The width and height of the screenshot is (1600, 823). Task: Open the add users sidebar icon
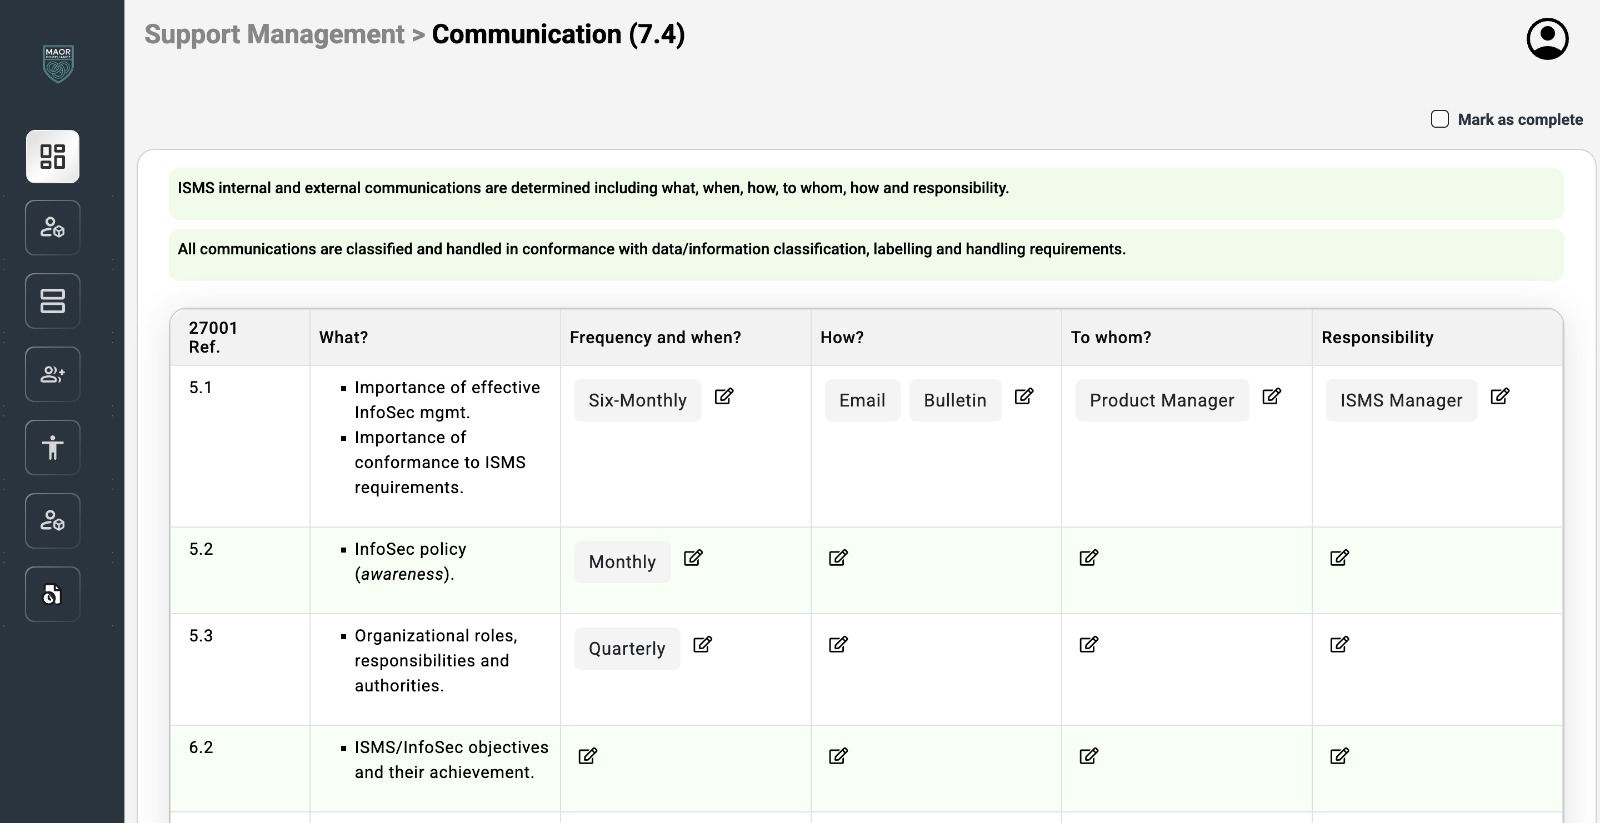click(53, 374)
